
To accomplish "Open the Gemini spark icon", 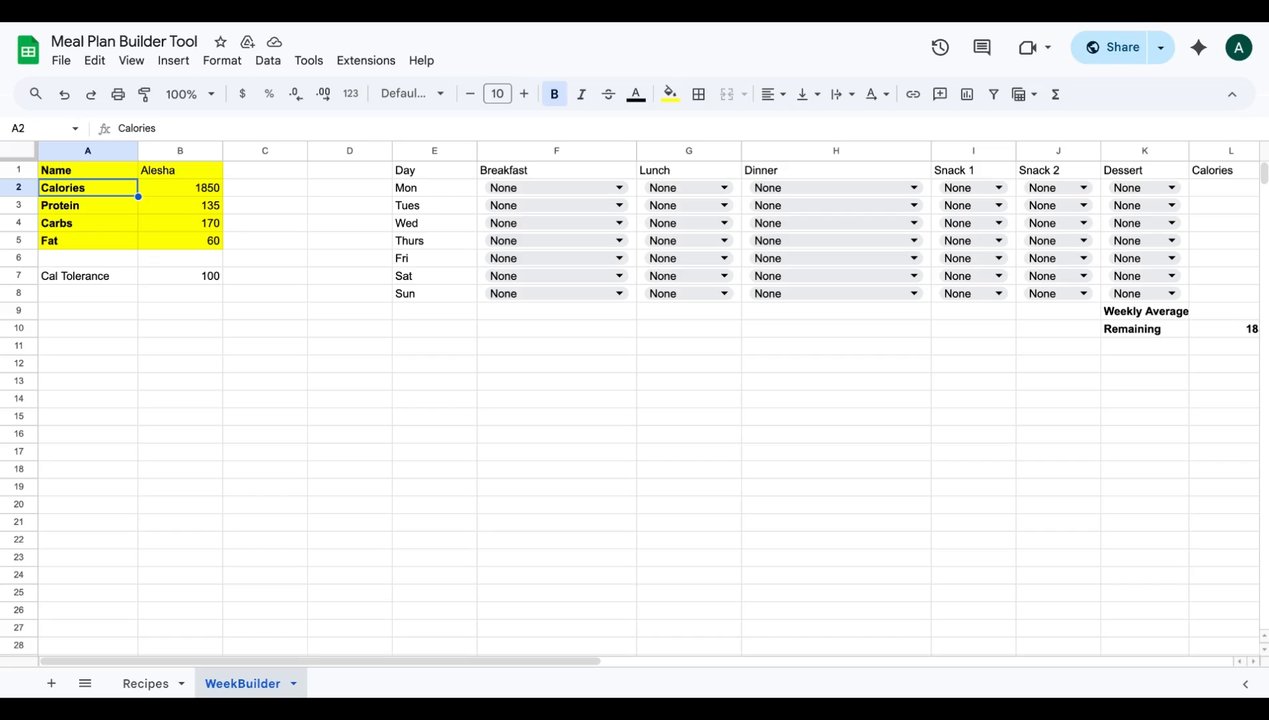I will (x=1198, y=47).
